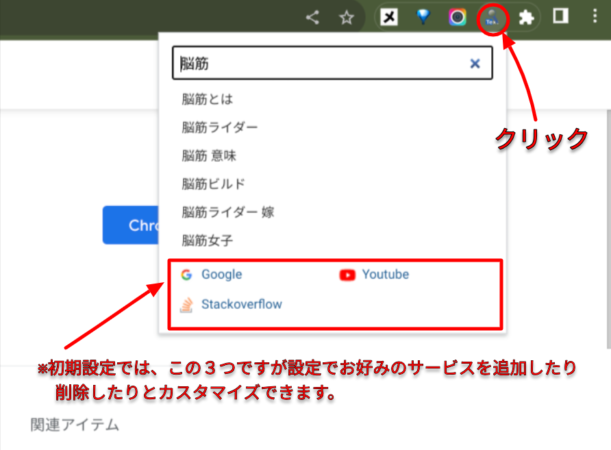Click the red-circled search extension icon
This screenshot has width=611, height=450.
[492, 17]
